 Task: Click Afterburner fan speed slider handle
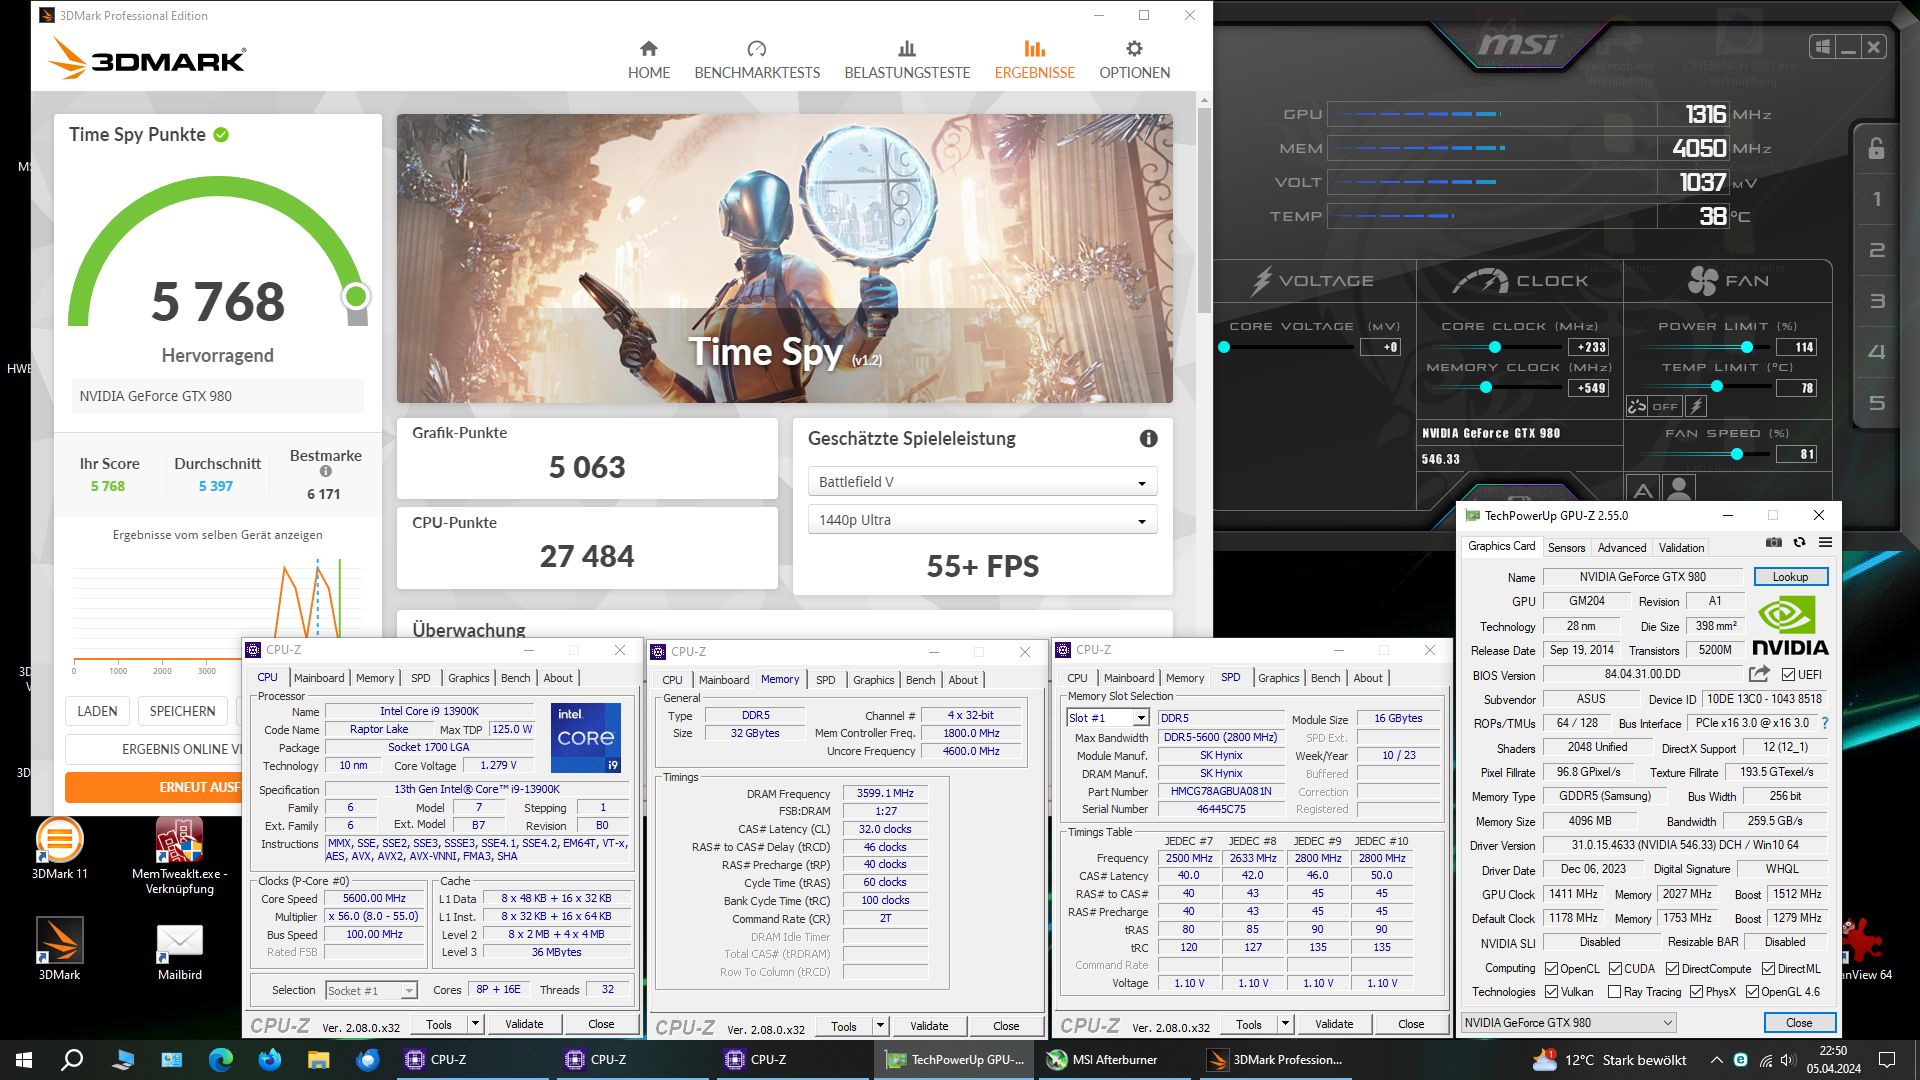(x=1737, y=454)
